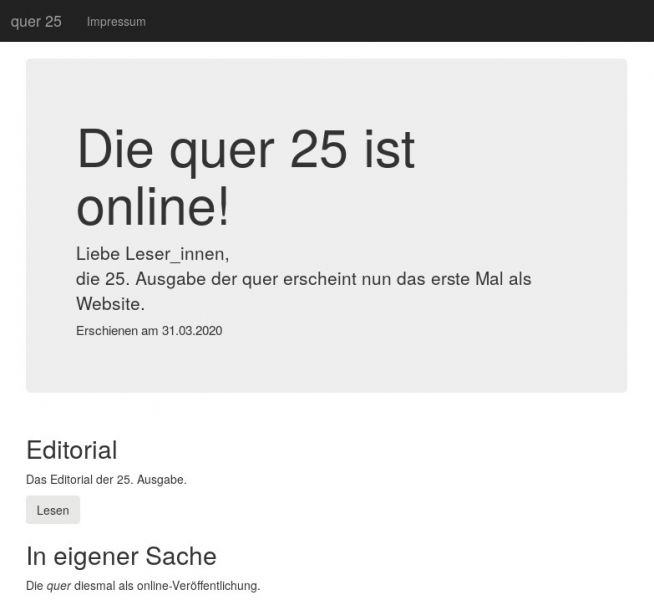
Task: Click the "Erschienen am 31.03.2020" date text
Action: tap(149, 331)
